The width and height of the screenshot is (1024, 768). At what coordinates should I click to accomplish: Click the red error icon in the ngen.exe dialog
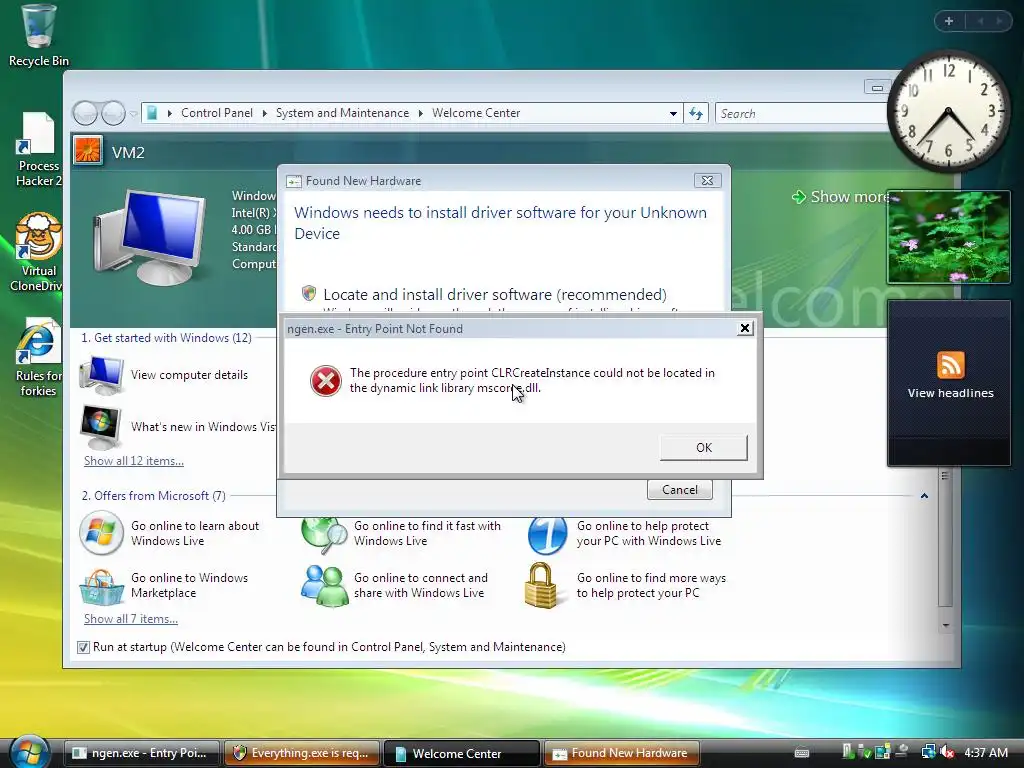(x=325, y=381)
